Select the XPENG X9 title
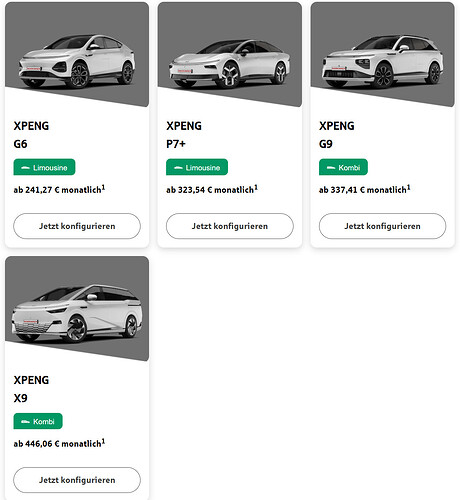This screenshot has height=500, width=460. (x=31, y=389)
